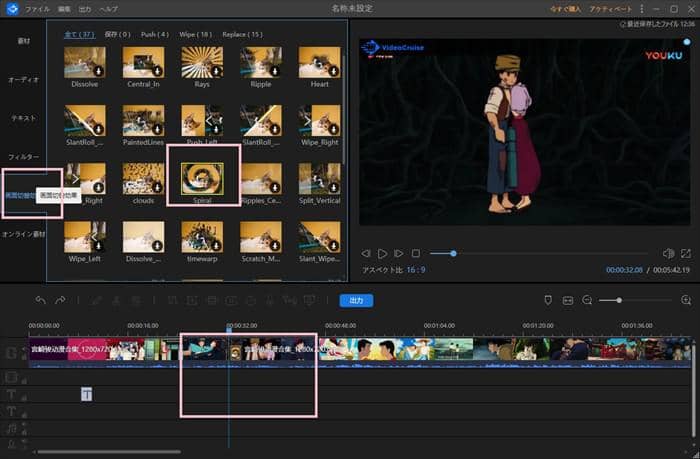Open fullscreen preview

(x=686, y=254)
